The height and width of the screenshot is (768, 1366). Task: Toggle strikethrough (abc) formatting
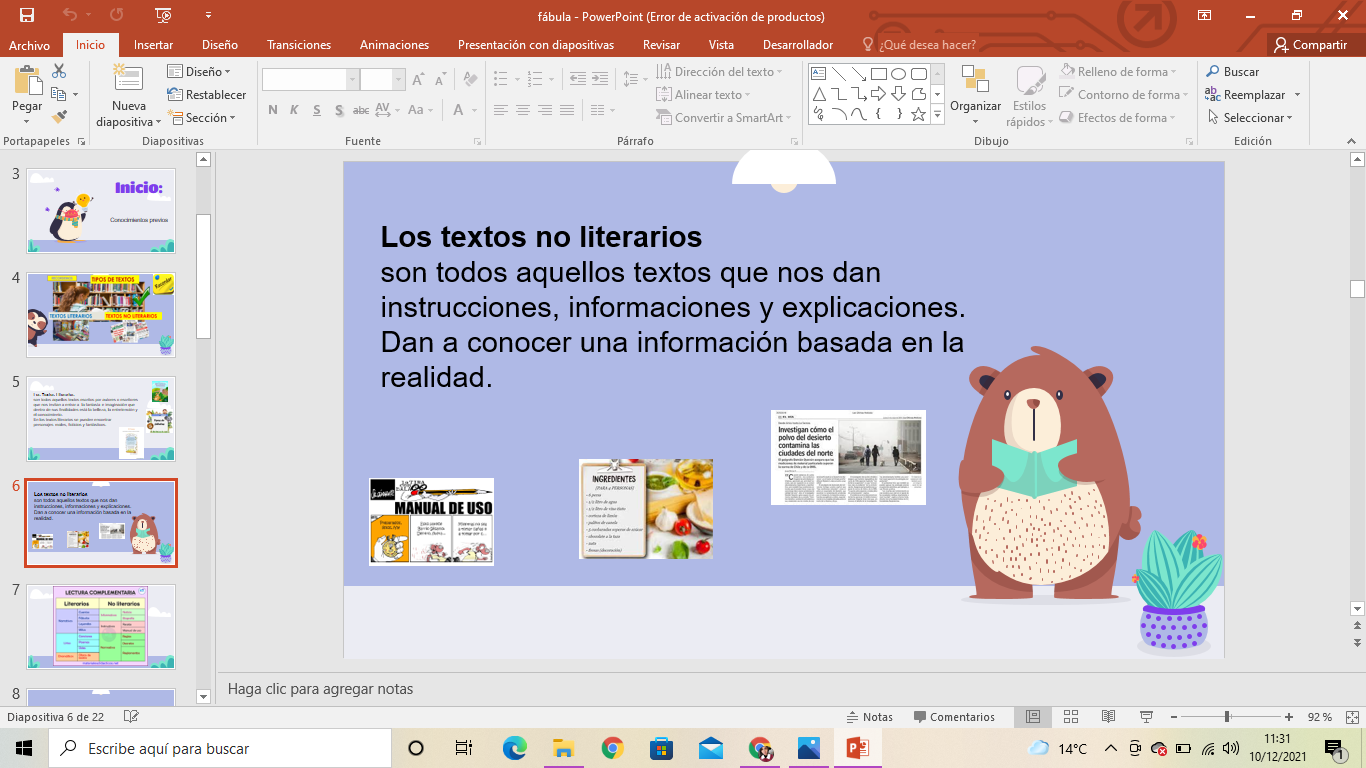click(x=362, y=110)
